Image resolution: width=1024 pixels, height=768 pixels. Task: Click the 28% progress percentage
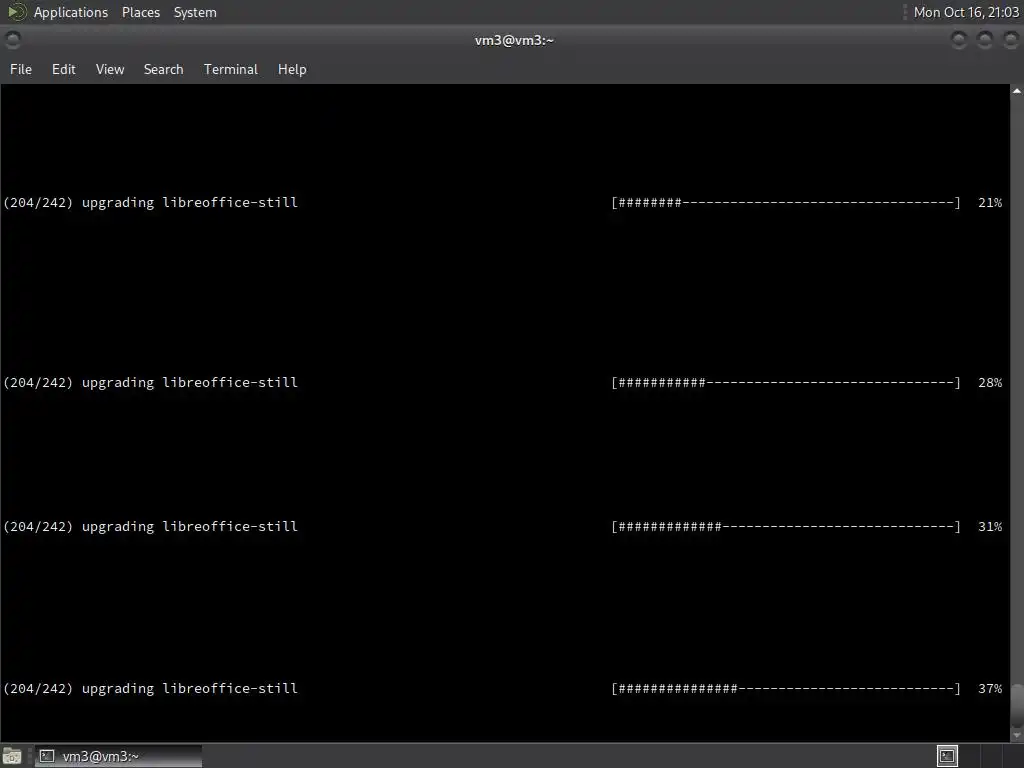(990, 383)
